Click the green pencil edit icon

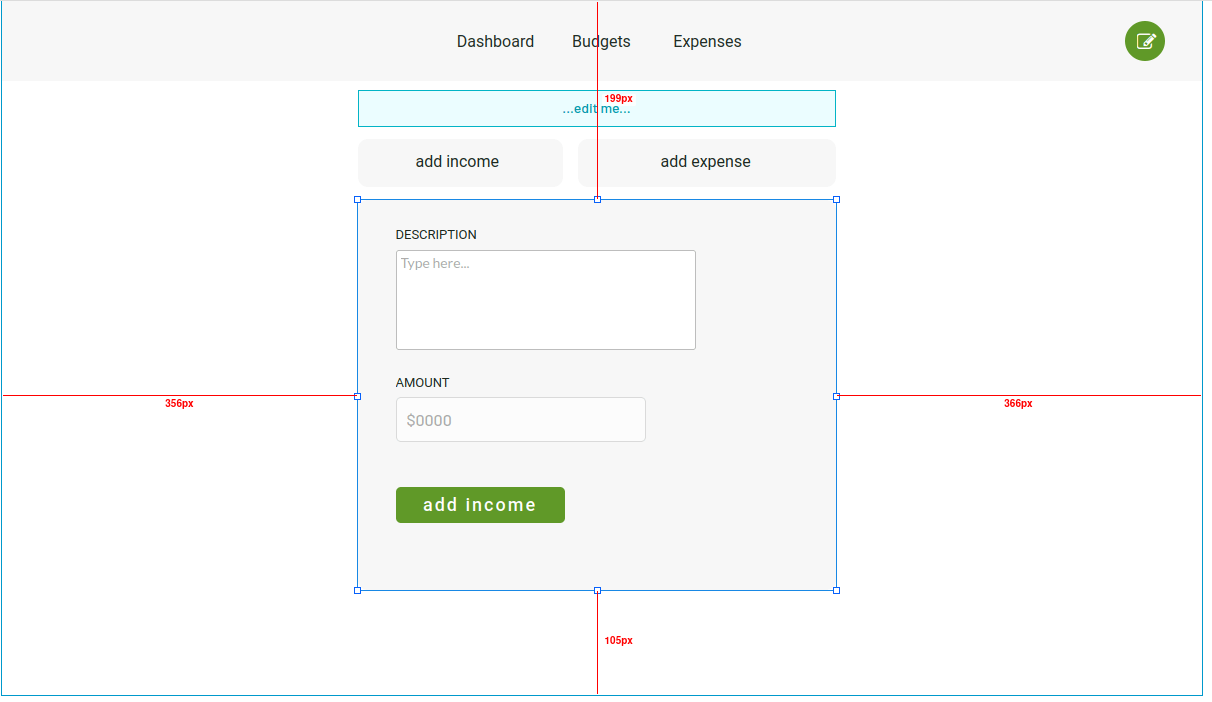pyautogui.click(x=1144, y=41)
